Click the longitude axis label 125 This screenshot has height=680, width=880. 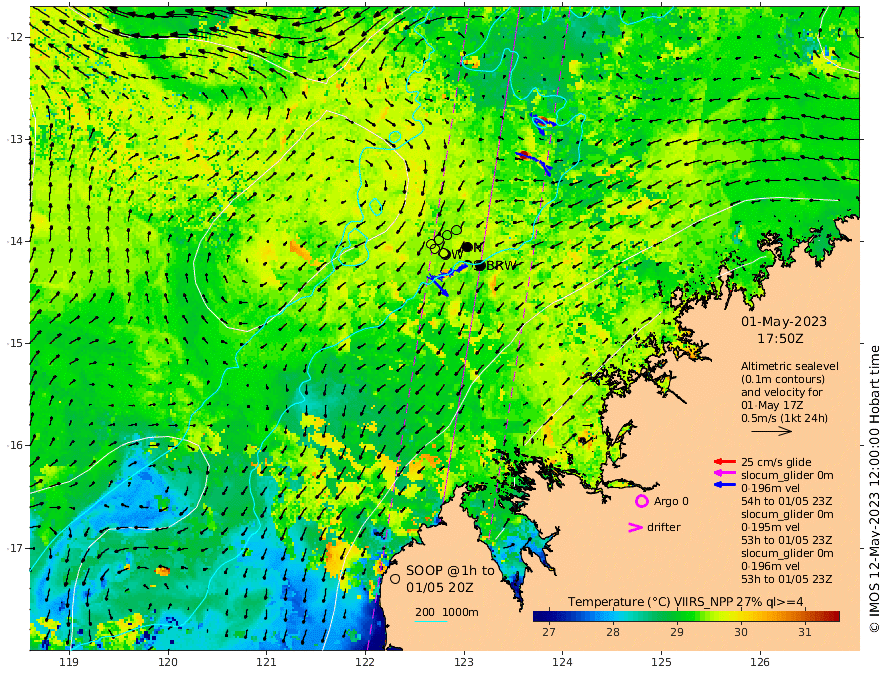tap(662, 662)
